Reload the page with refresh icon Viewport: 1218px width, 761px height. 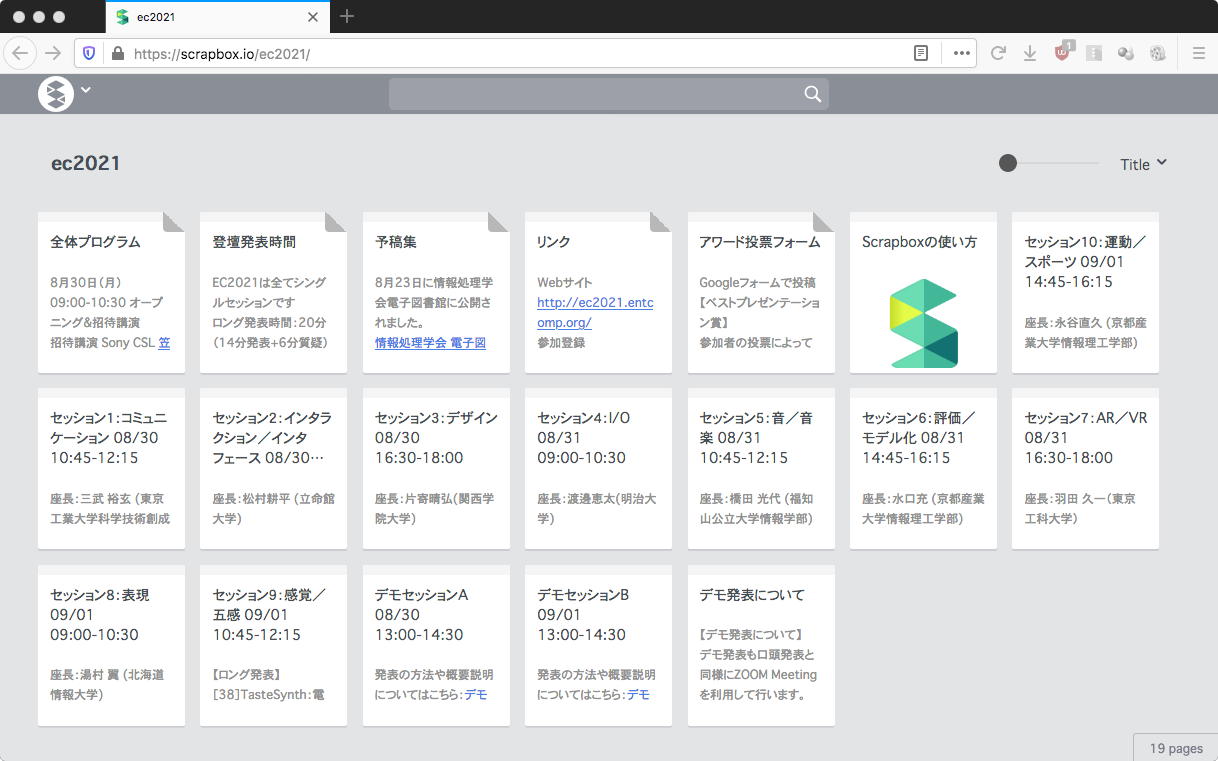pyautogui.click(x=997, y=53)
